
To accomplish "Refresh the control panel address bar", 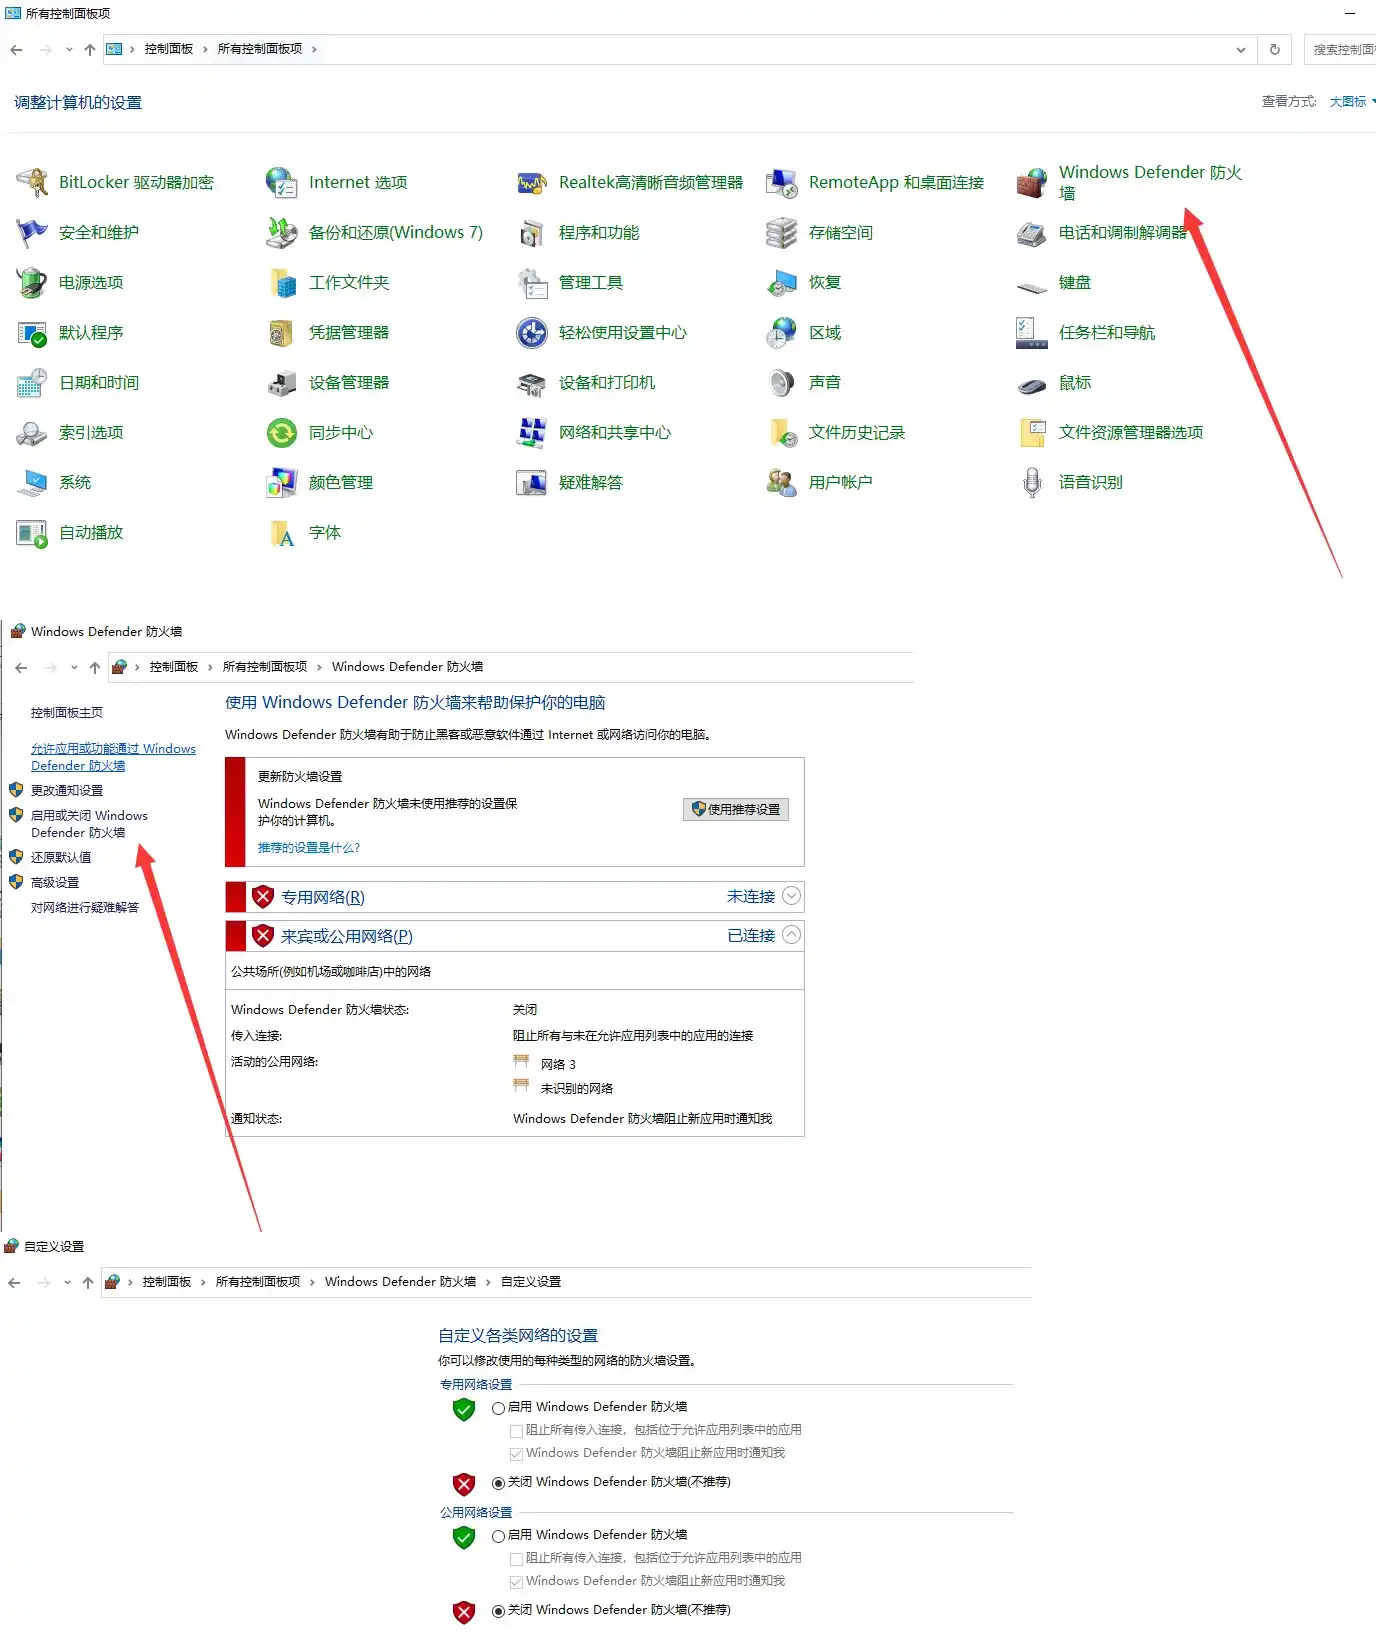I will (1275, 50).
